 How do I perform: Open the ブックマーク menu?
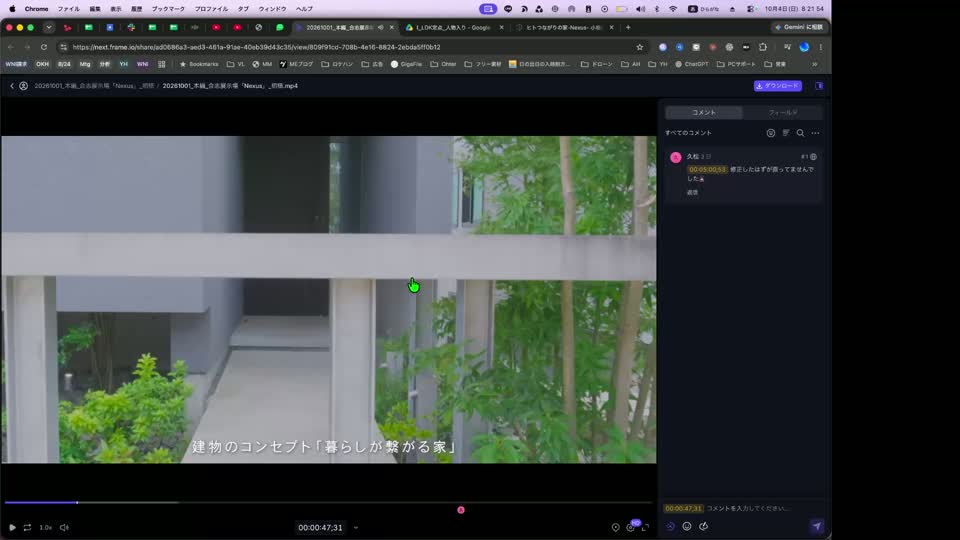[x=168, y=9]
